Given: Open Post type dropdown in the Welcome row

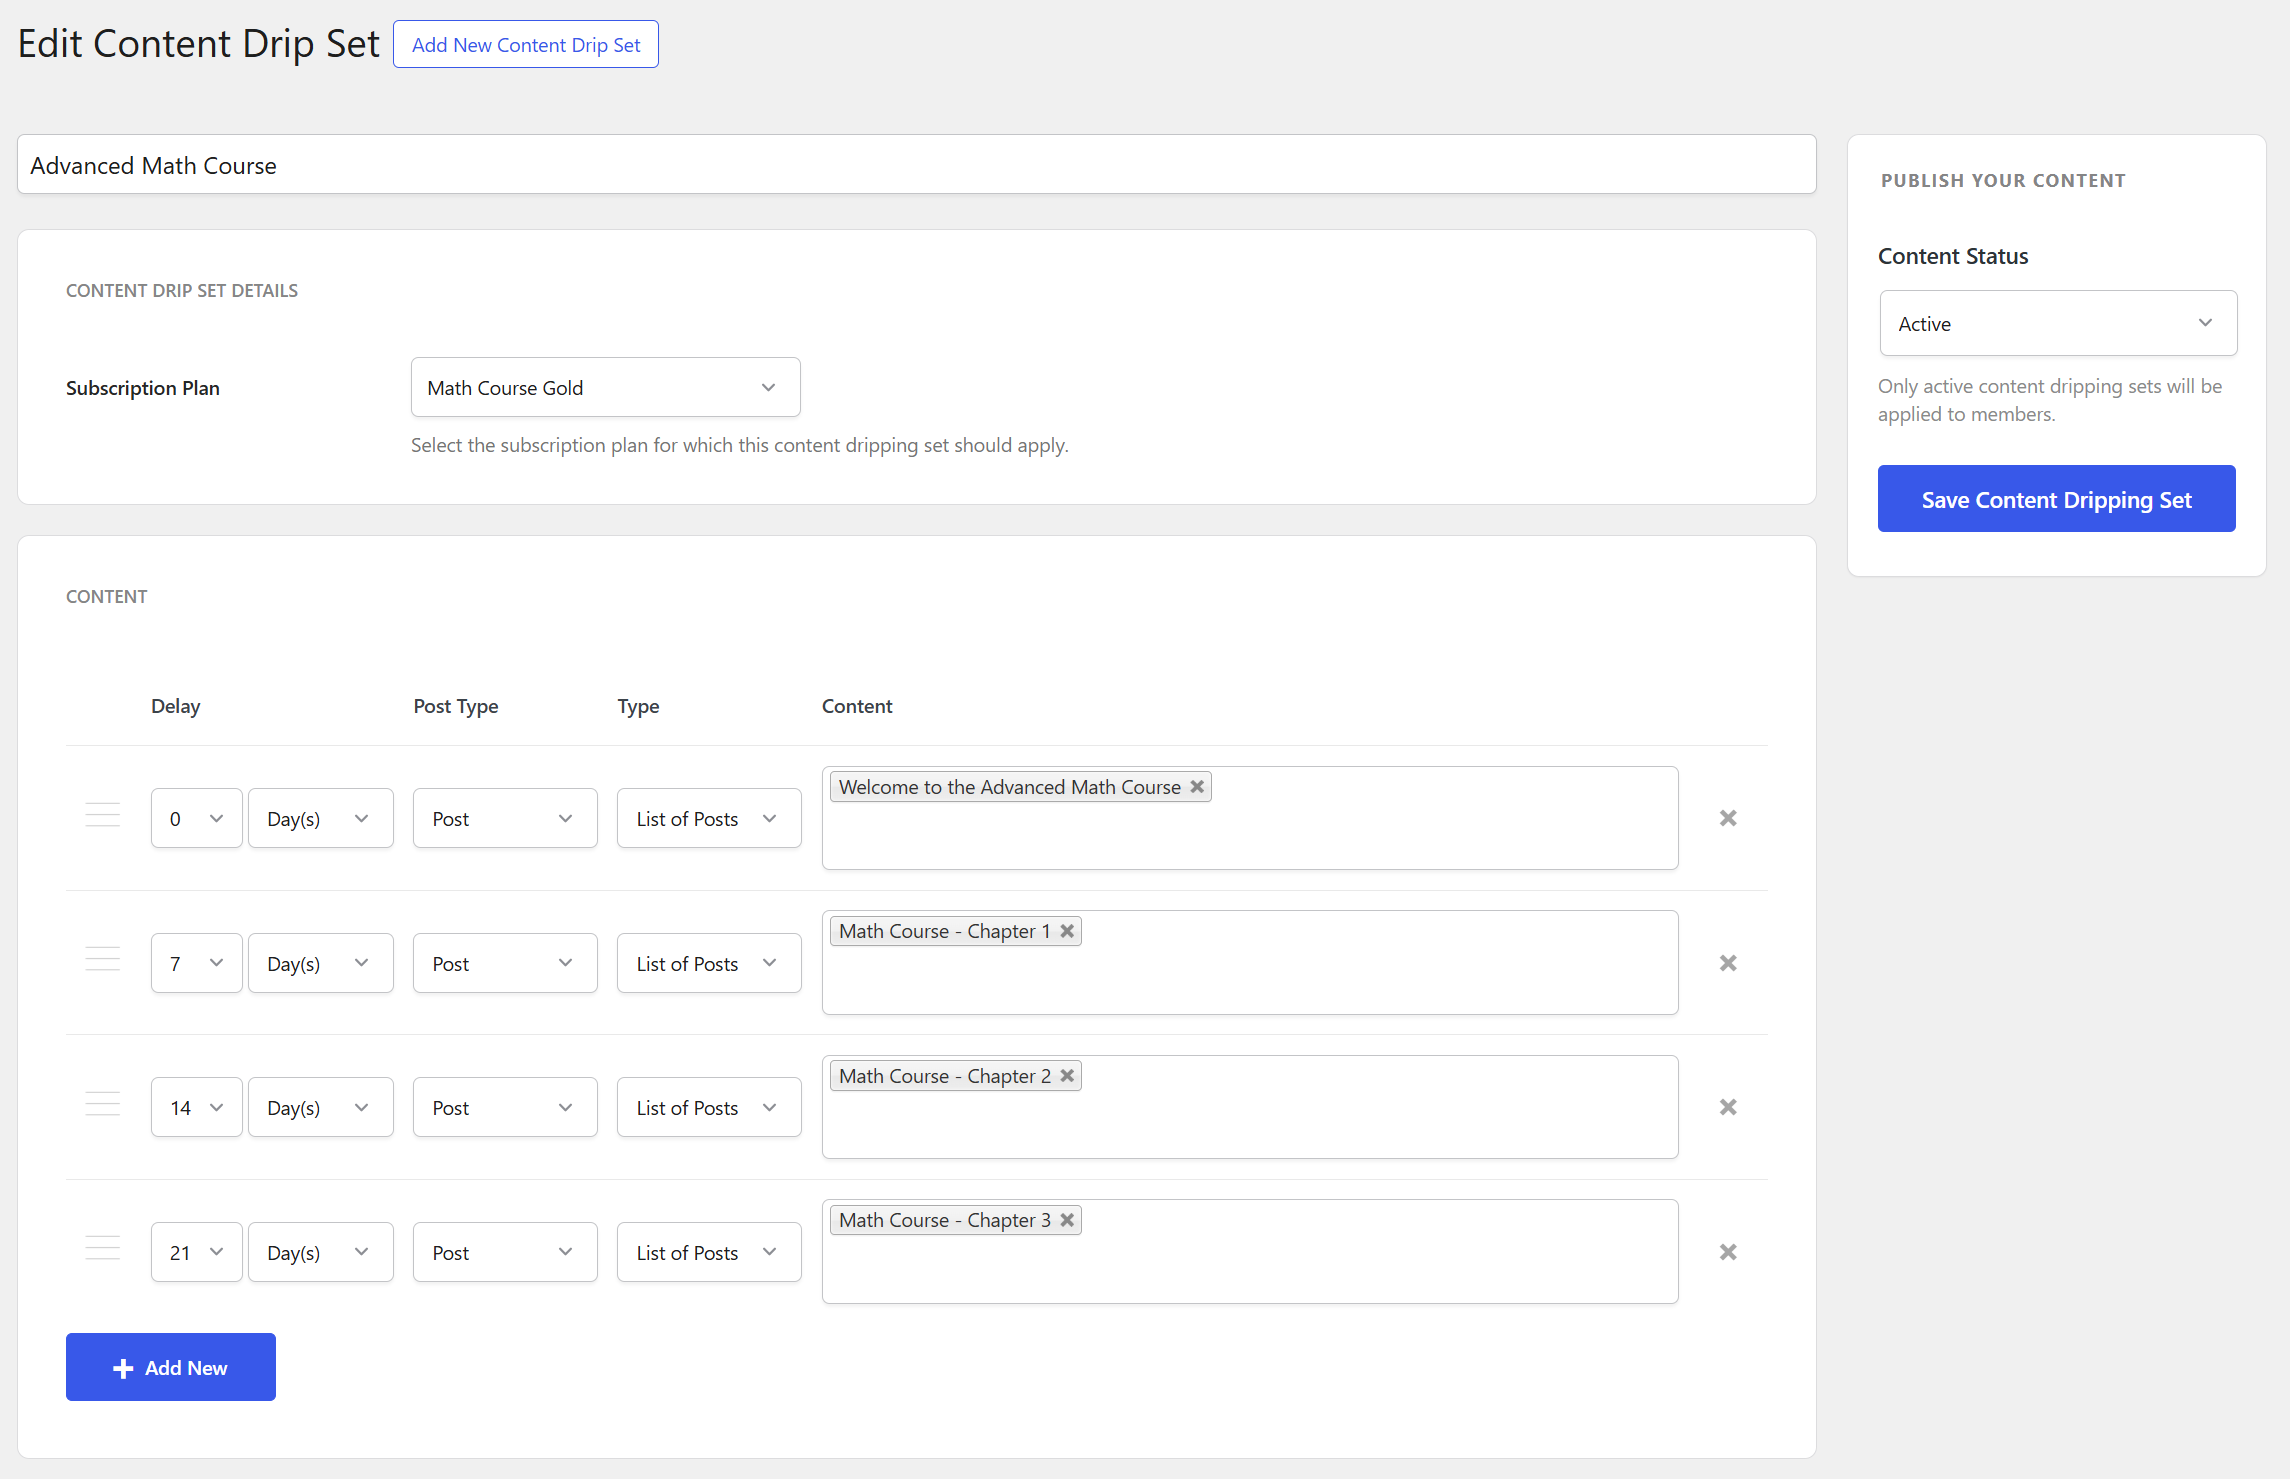Looking at the screenshot, I should [x=505, y=818].
